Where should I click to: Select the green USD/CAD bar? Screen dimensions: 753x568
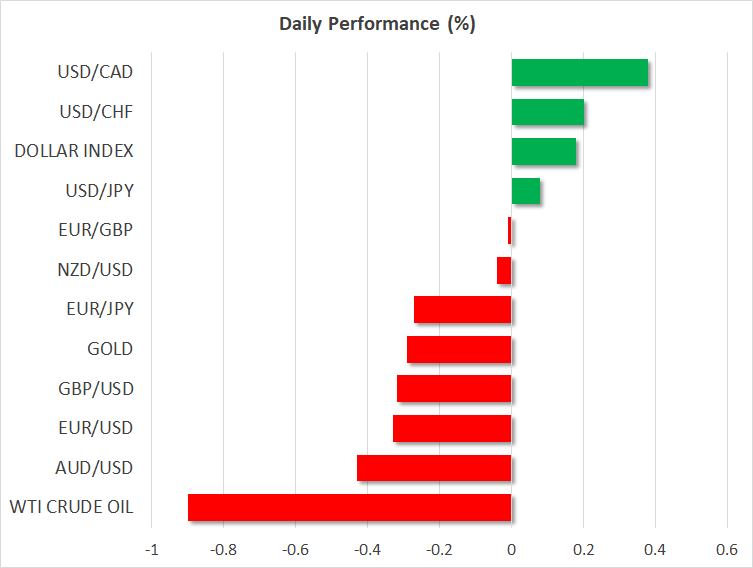coord(579,73)
